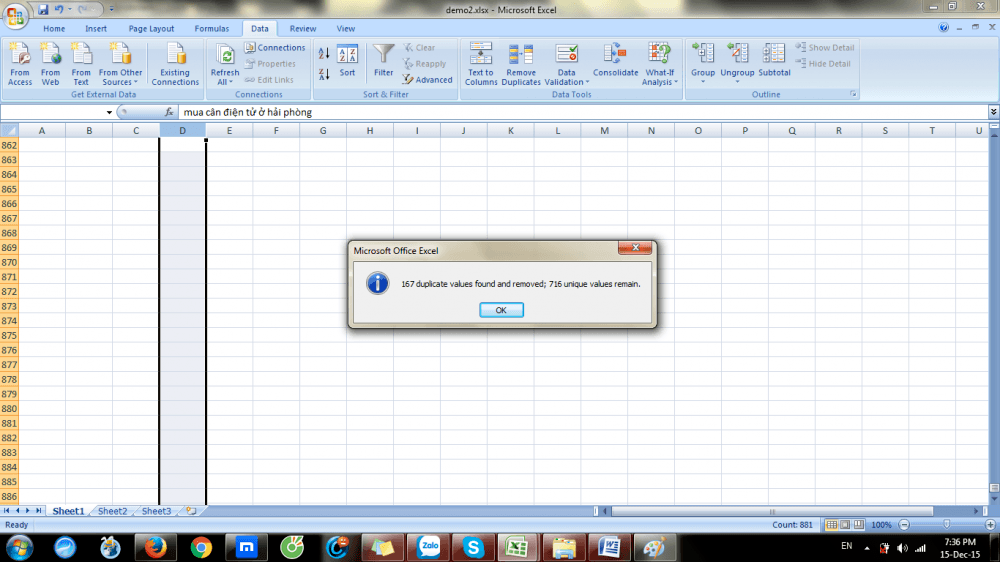This screenshot has width=1000, height=562.
Task: Click the 100% zoom level
Action: (881, 525)
